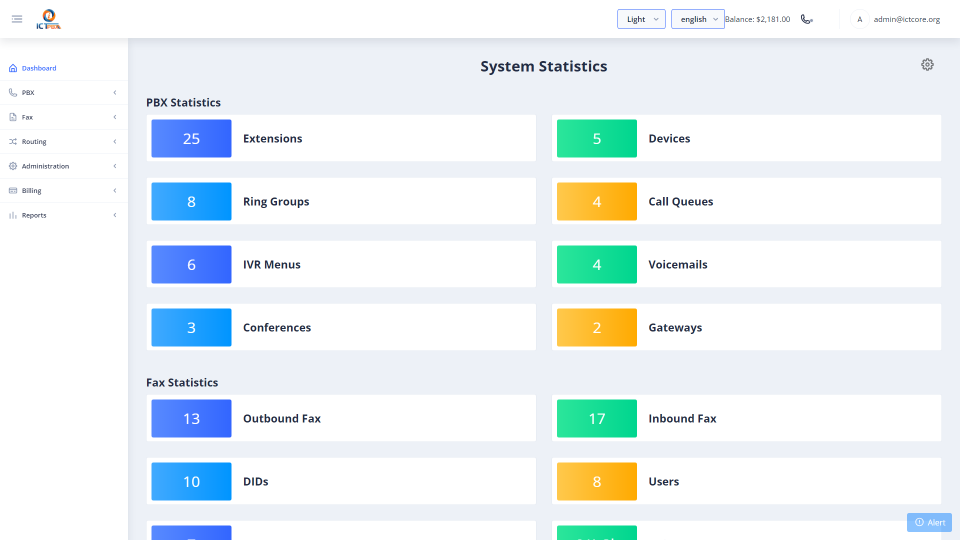Image resolution: width=960 pixels, height=540 pixels.
Task: Expand the Routing menu chevron
Action: [114, 141]
